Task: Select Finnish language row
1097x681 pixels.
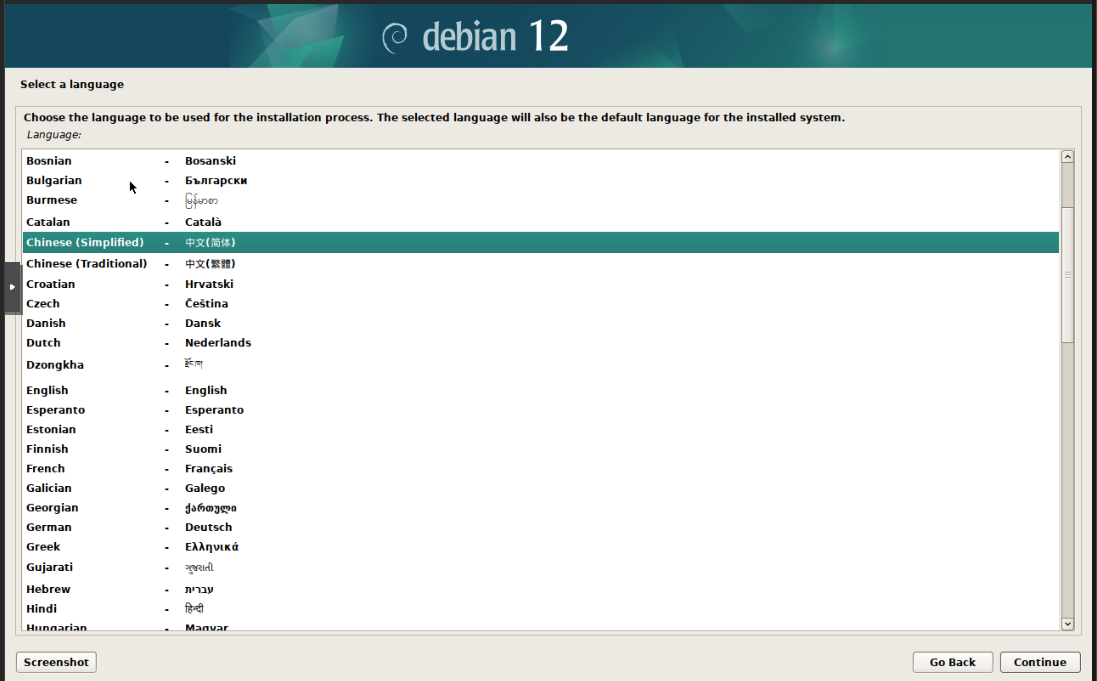Action: 541,449
